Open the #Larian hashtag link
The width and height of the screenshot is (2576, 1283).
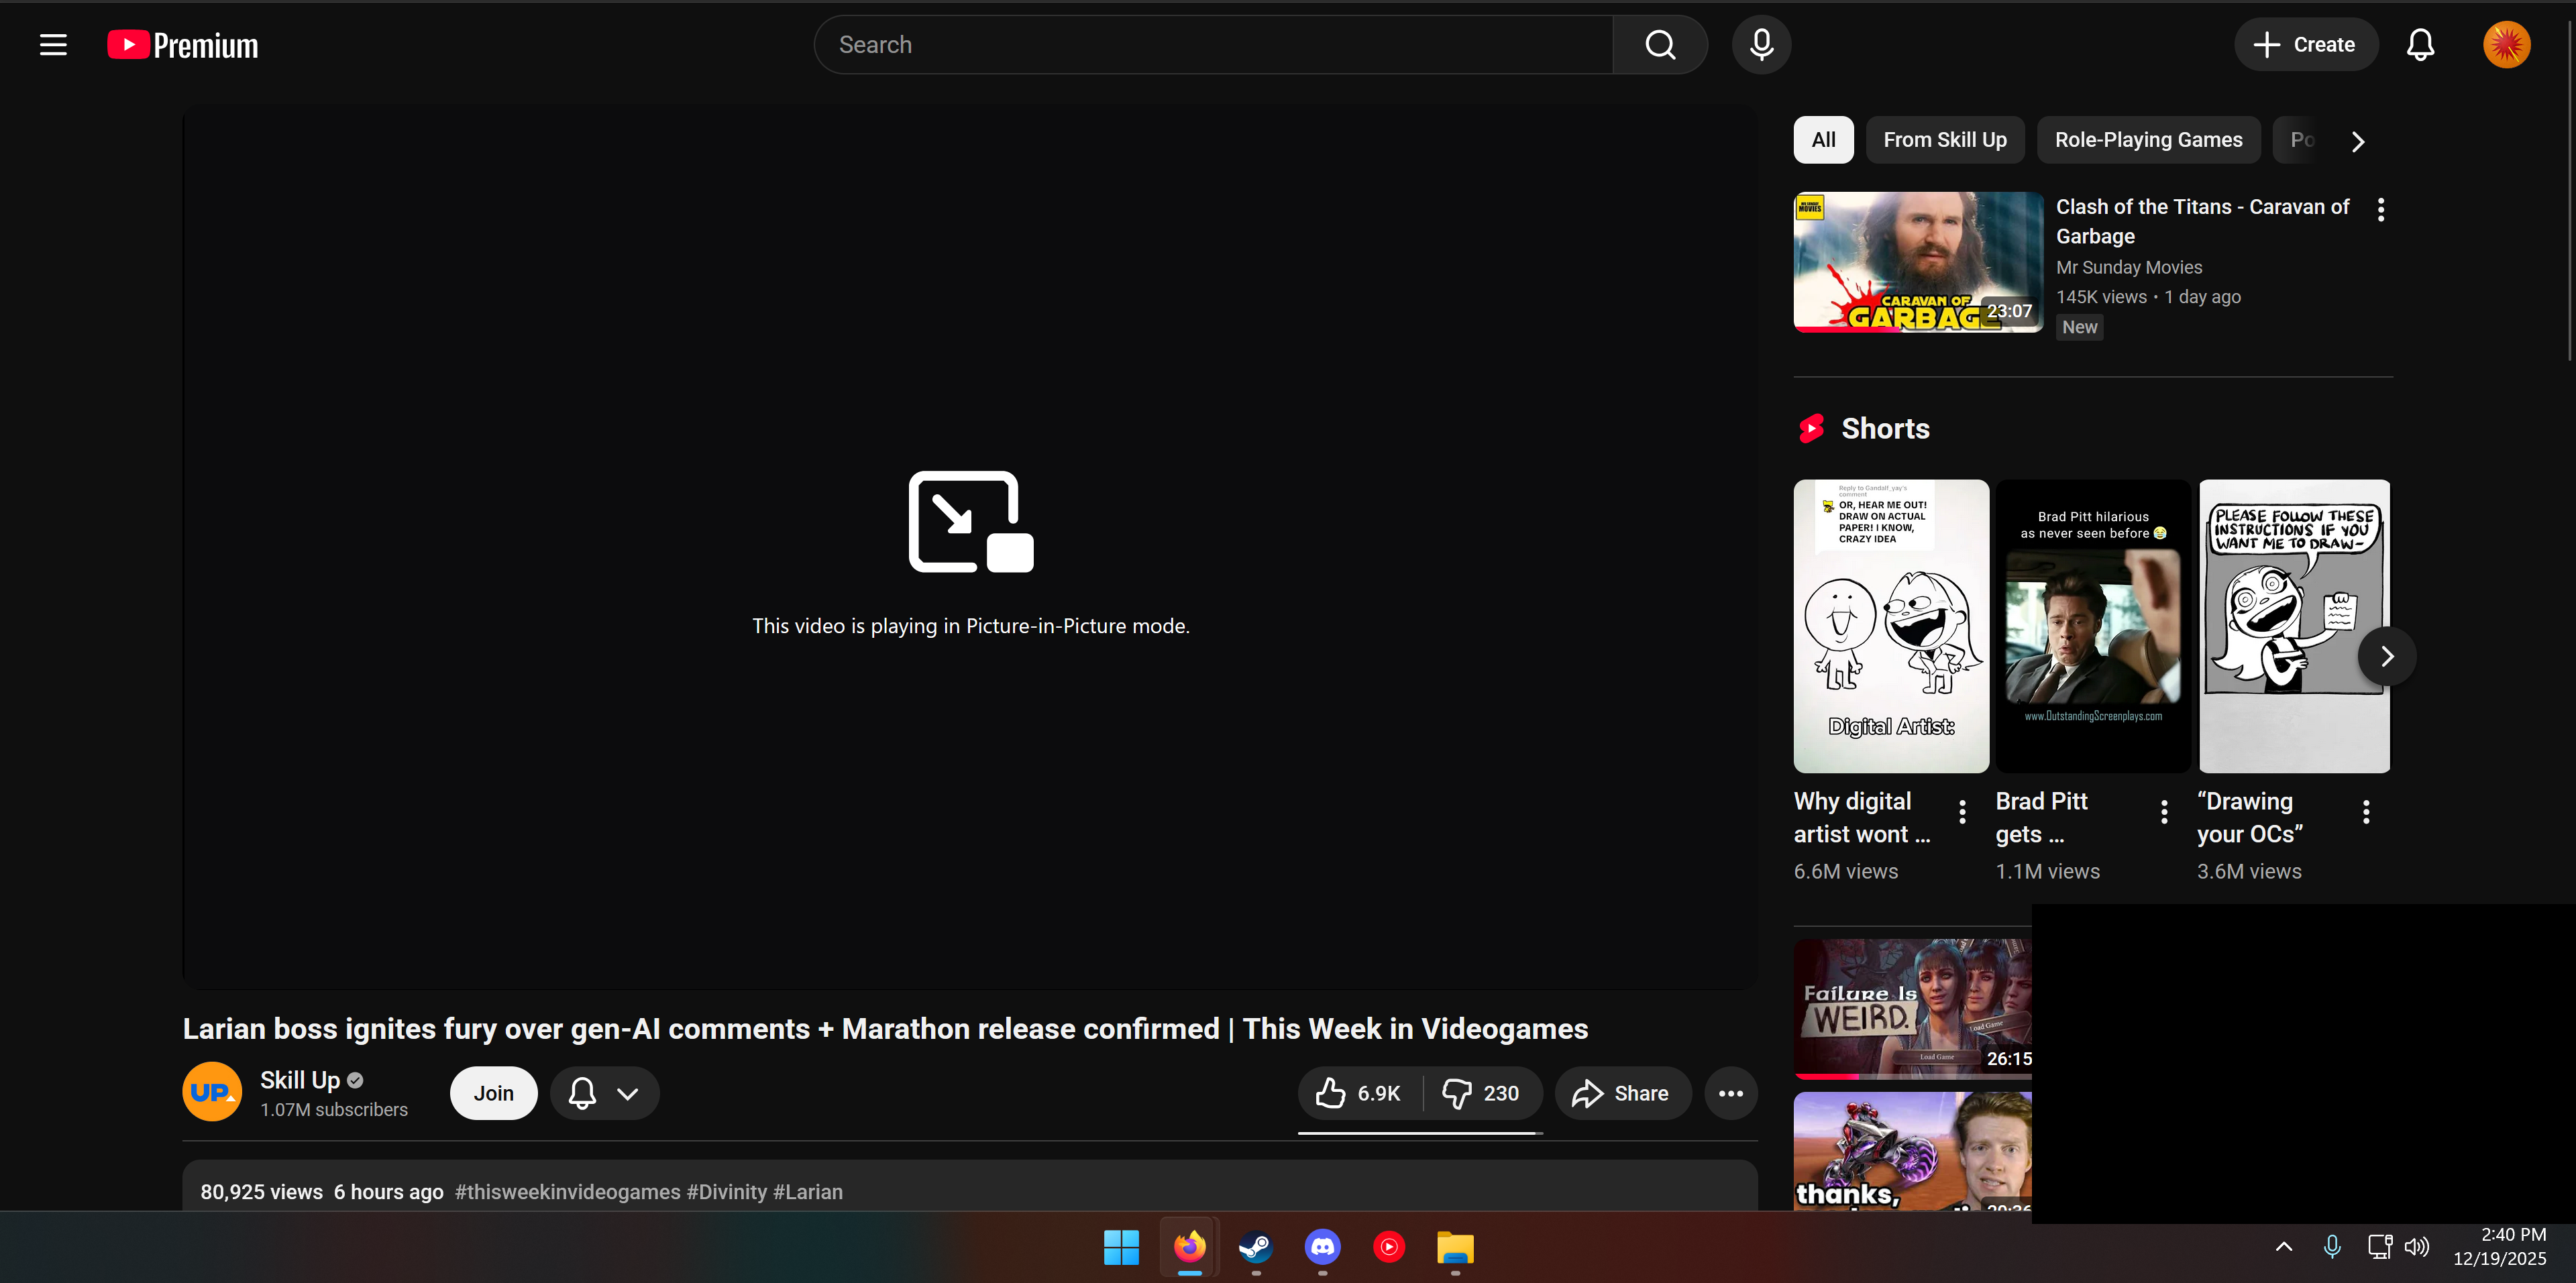[x=808, y=1192]
